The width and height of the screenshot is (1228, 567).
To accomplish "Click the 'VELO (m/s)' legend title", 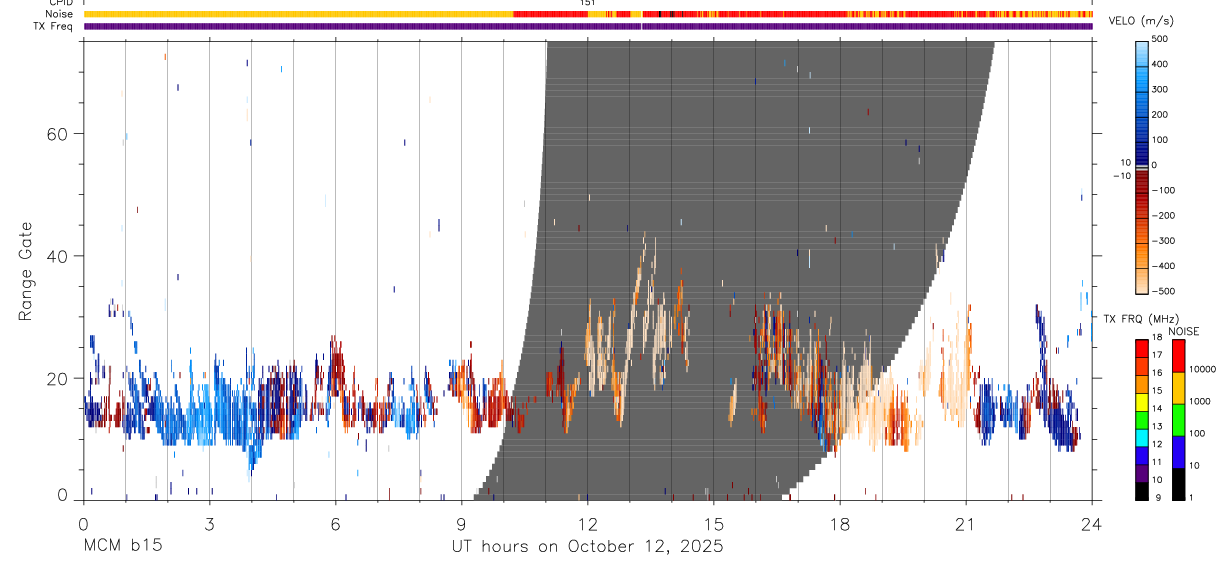I will tap(1142, 21).
